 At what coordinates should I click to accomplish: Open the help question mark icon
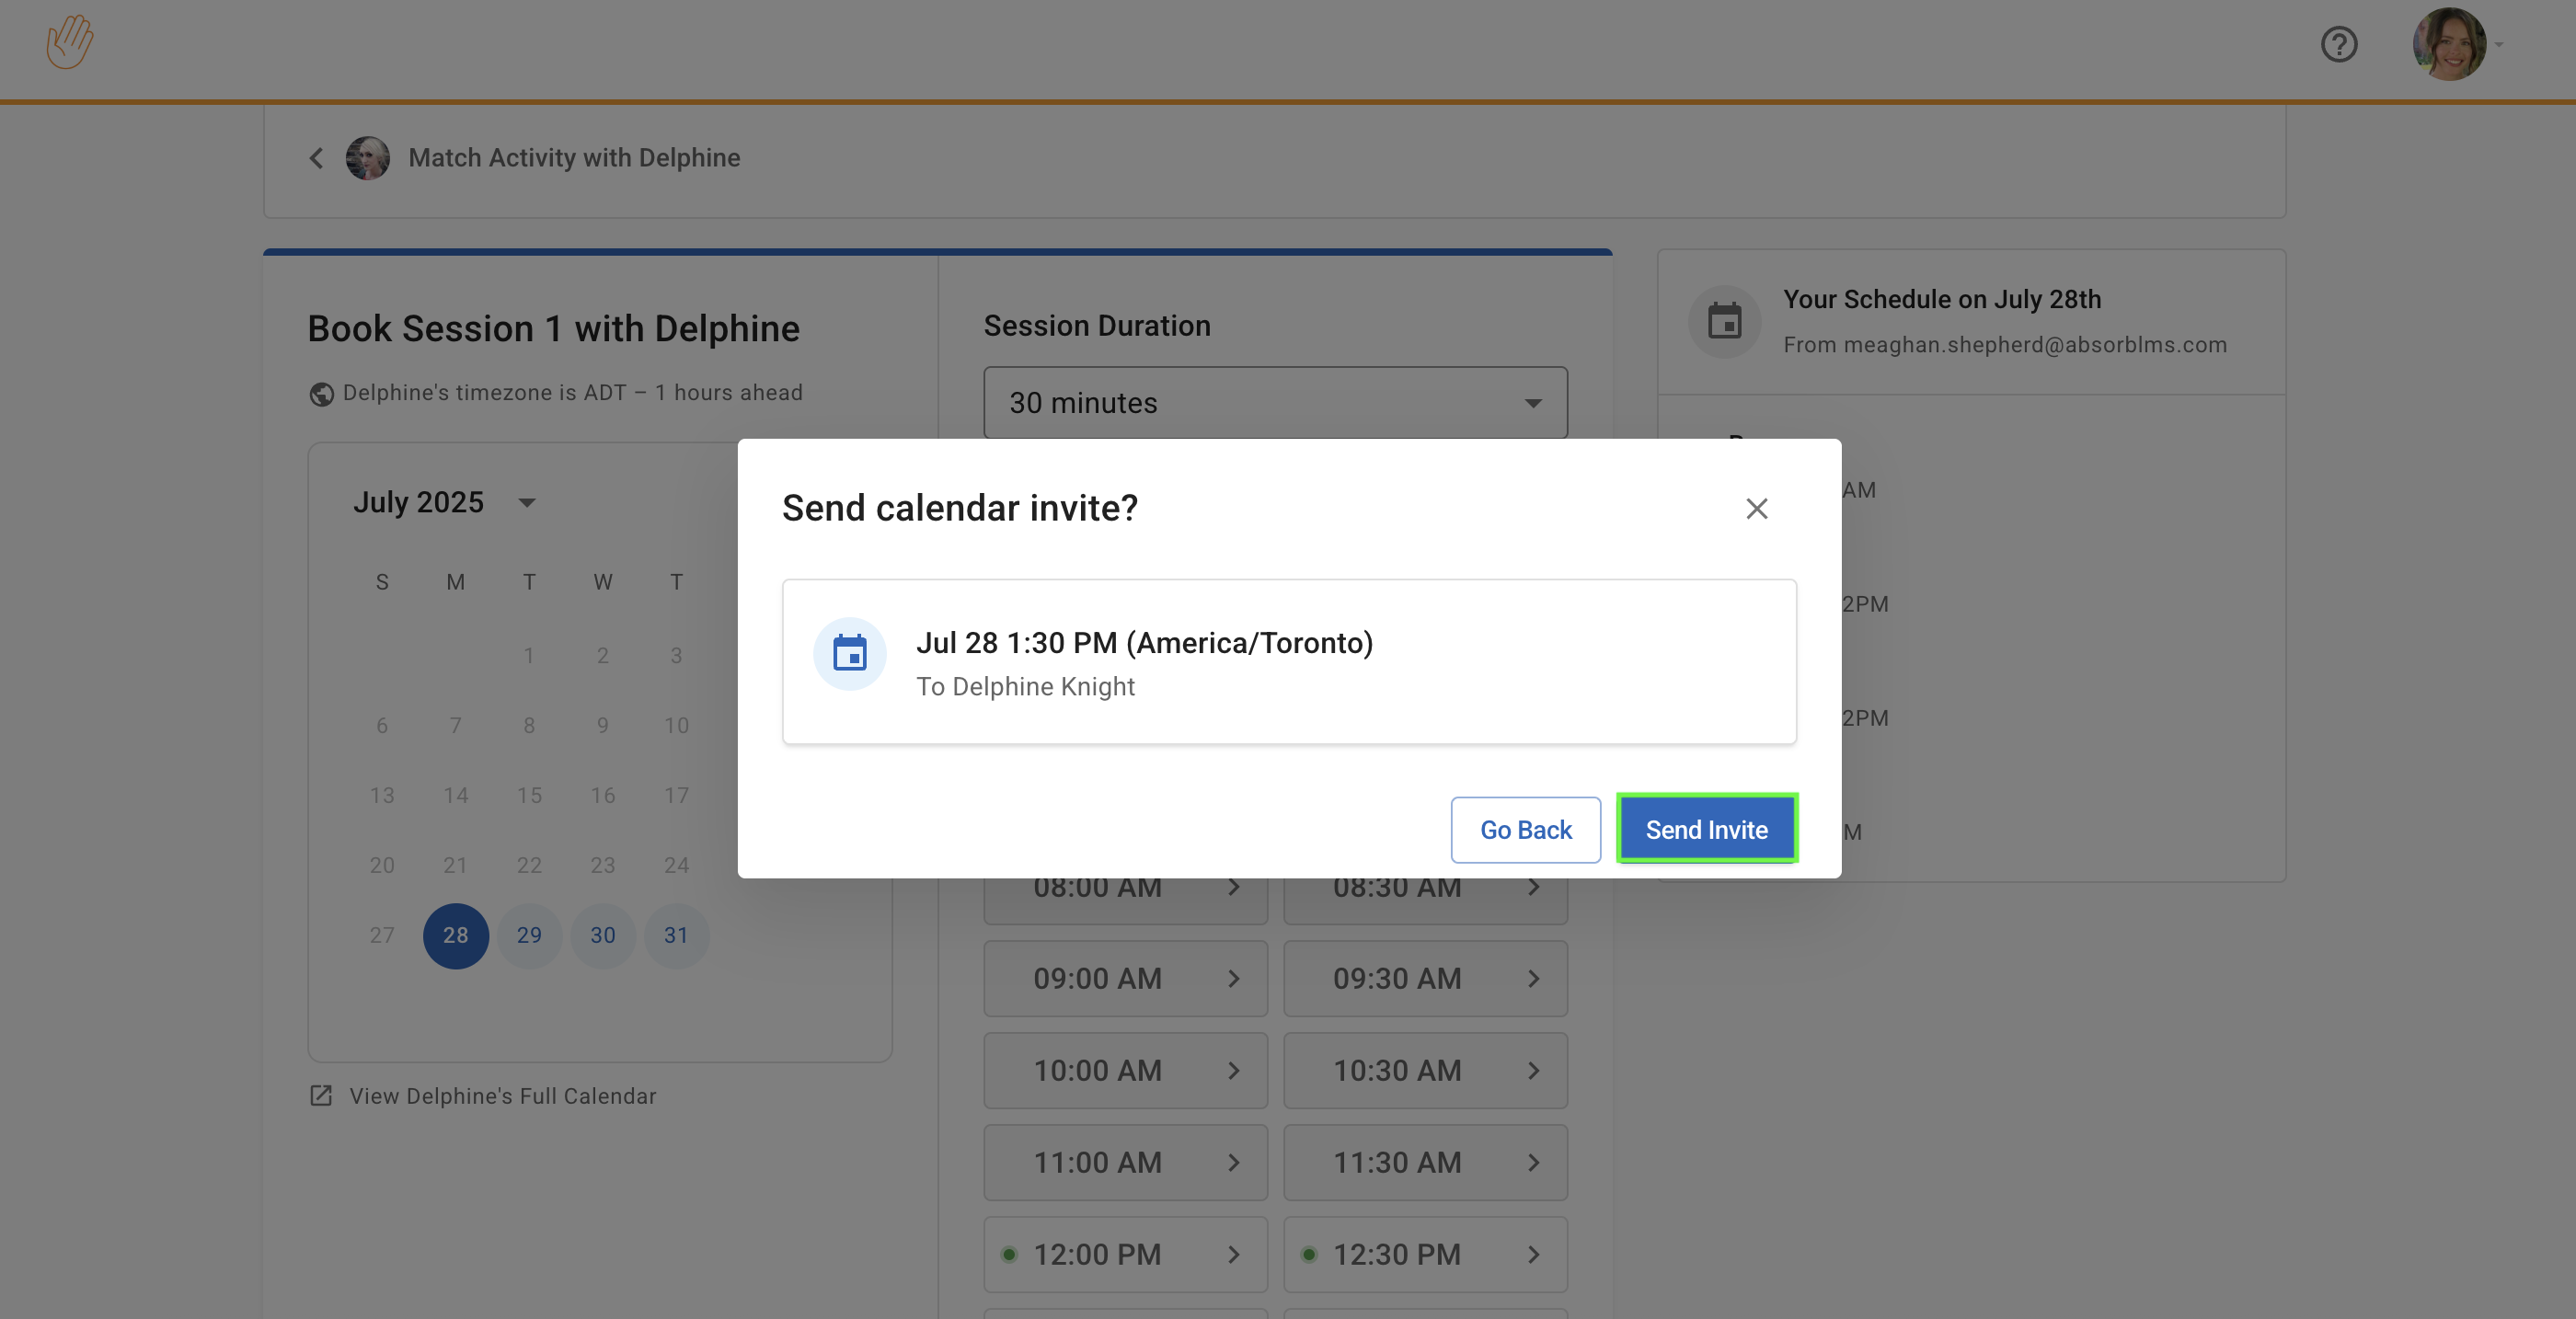click(x=2338, y=45)
